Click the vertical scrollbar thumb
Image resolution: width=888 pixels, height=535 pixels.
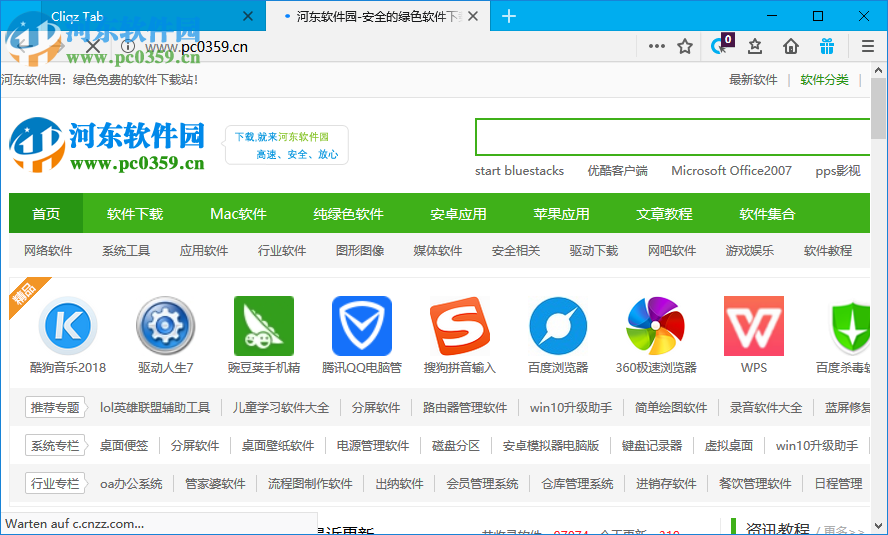(x=878, y=108)
